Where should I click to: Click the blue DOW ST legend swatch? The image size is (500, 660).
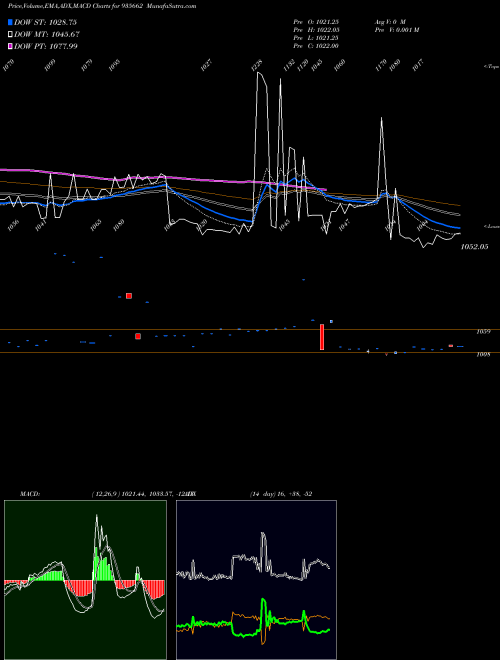pyautogui.click(x=10, y=22)
